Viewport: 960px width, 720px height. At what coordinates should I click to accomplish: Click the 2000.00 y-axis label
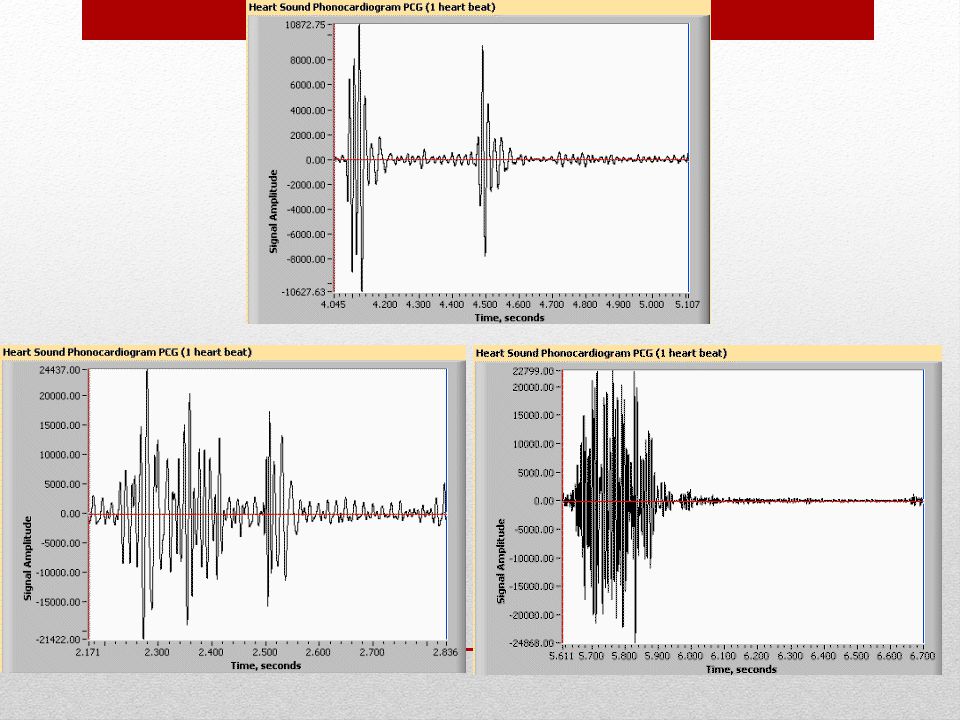click(x=307, y=135)
